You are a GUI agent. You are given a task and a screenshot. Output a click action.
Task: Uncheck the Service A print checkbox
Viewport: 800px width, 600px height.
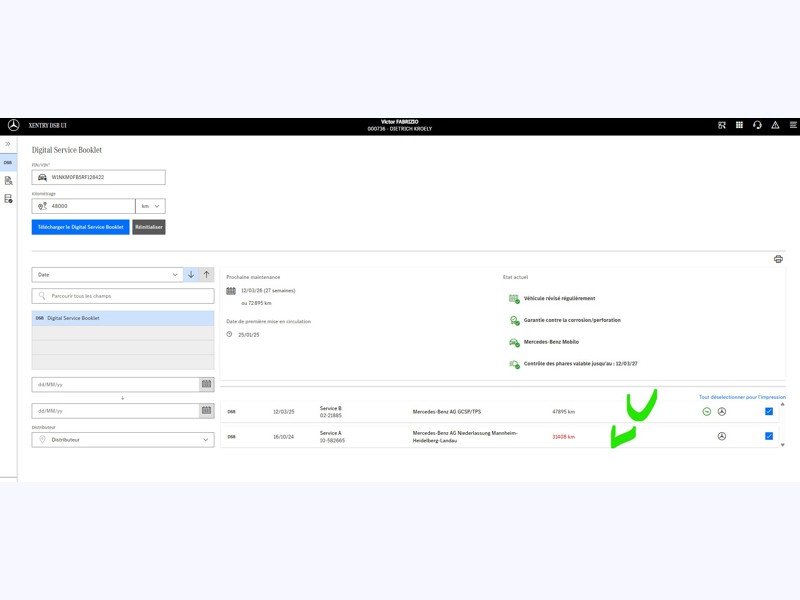coord(769,436)
